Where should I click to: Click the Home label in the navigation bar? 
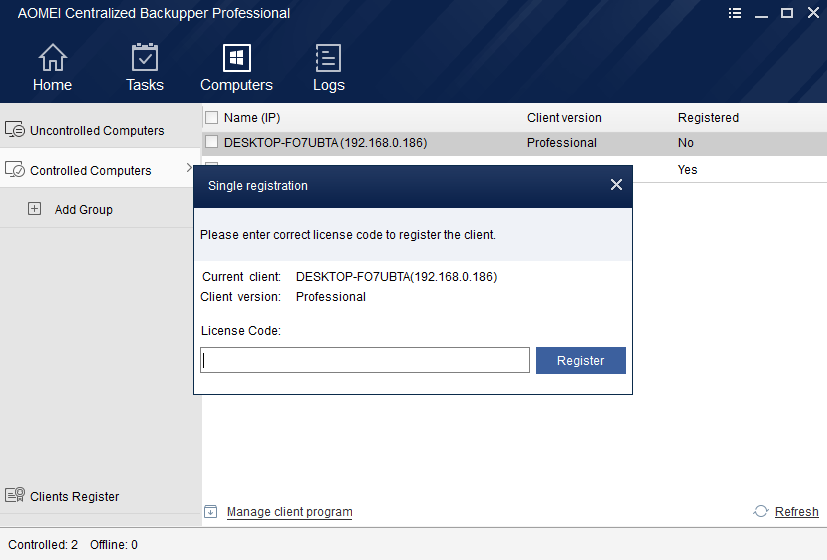pyautogui.click(x=52, y=85)
